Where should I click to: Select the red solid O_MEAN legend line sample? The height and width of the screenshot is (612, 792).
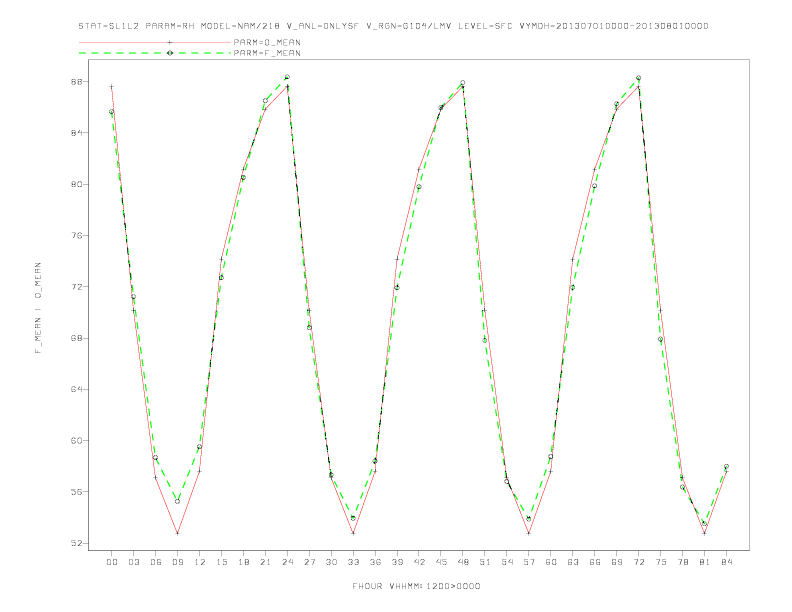tap(155, 42)
